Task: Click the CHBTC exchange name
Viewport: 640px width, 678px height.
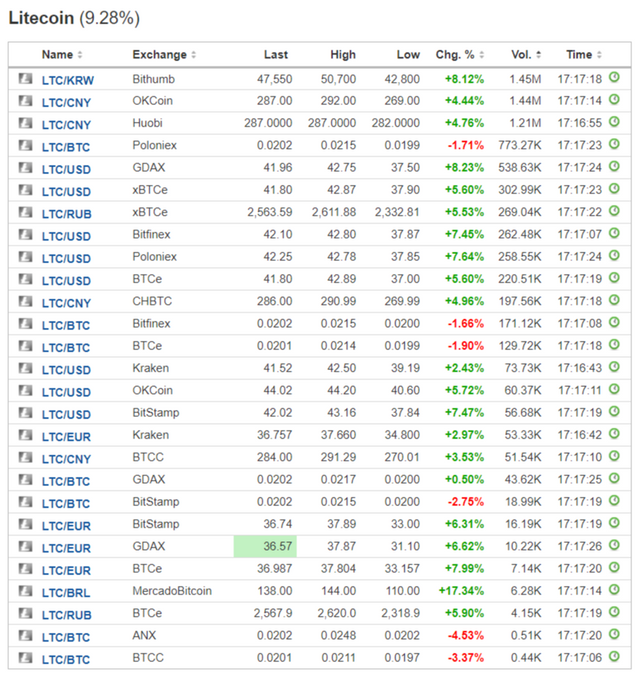Action: [152, 301]
